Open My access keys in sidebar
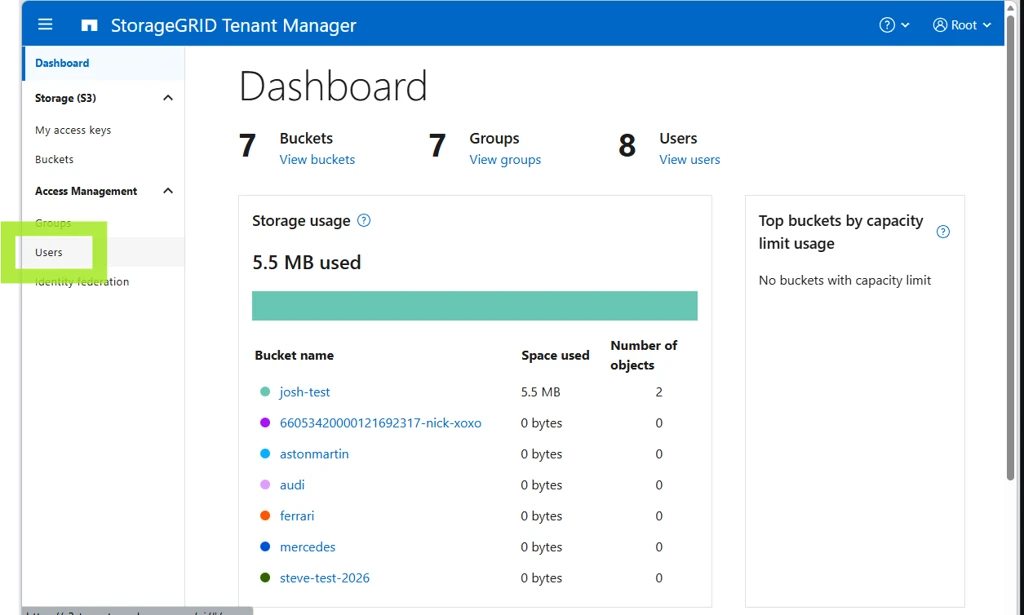This screenshot has width=1024, height=615. click(x=73, y=130)
